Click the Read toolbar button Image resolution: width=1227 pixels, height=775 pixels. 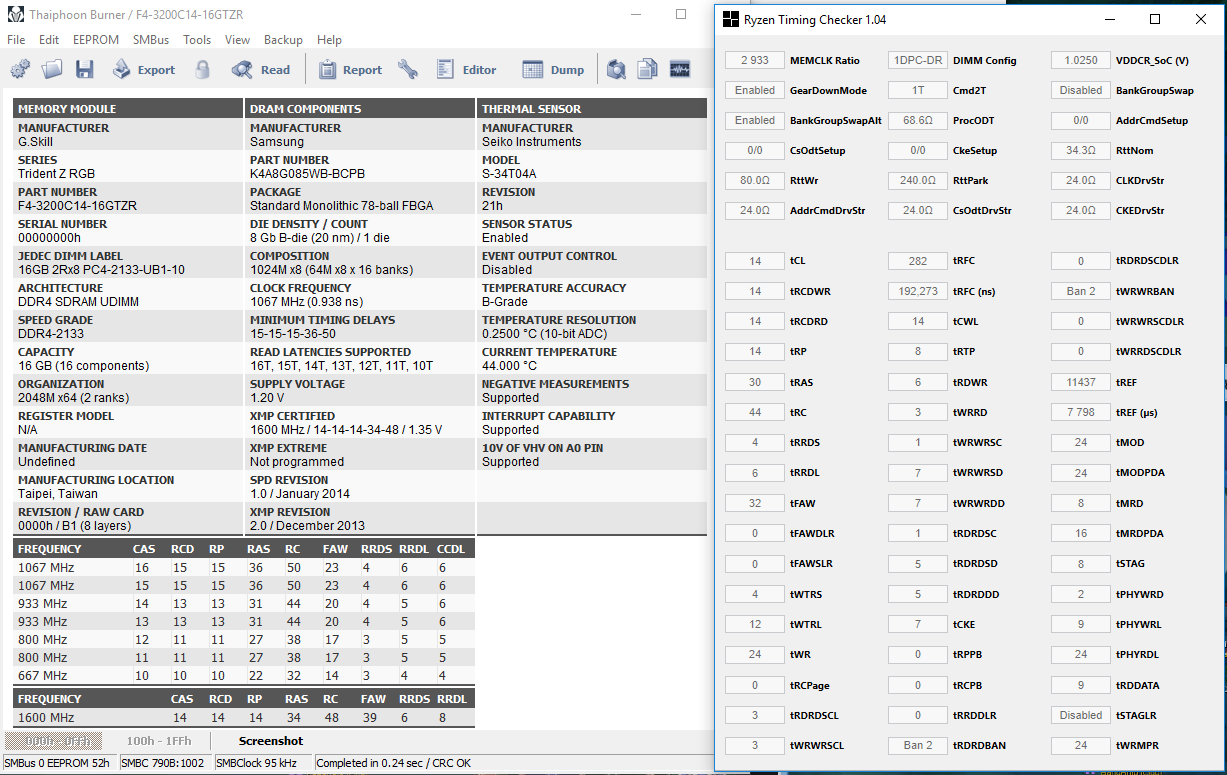coord(261,69)
